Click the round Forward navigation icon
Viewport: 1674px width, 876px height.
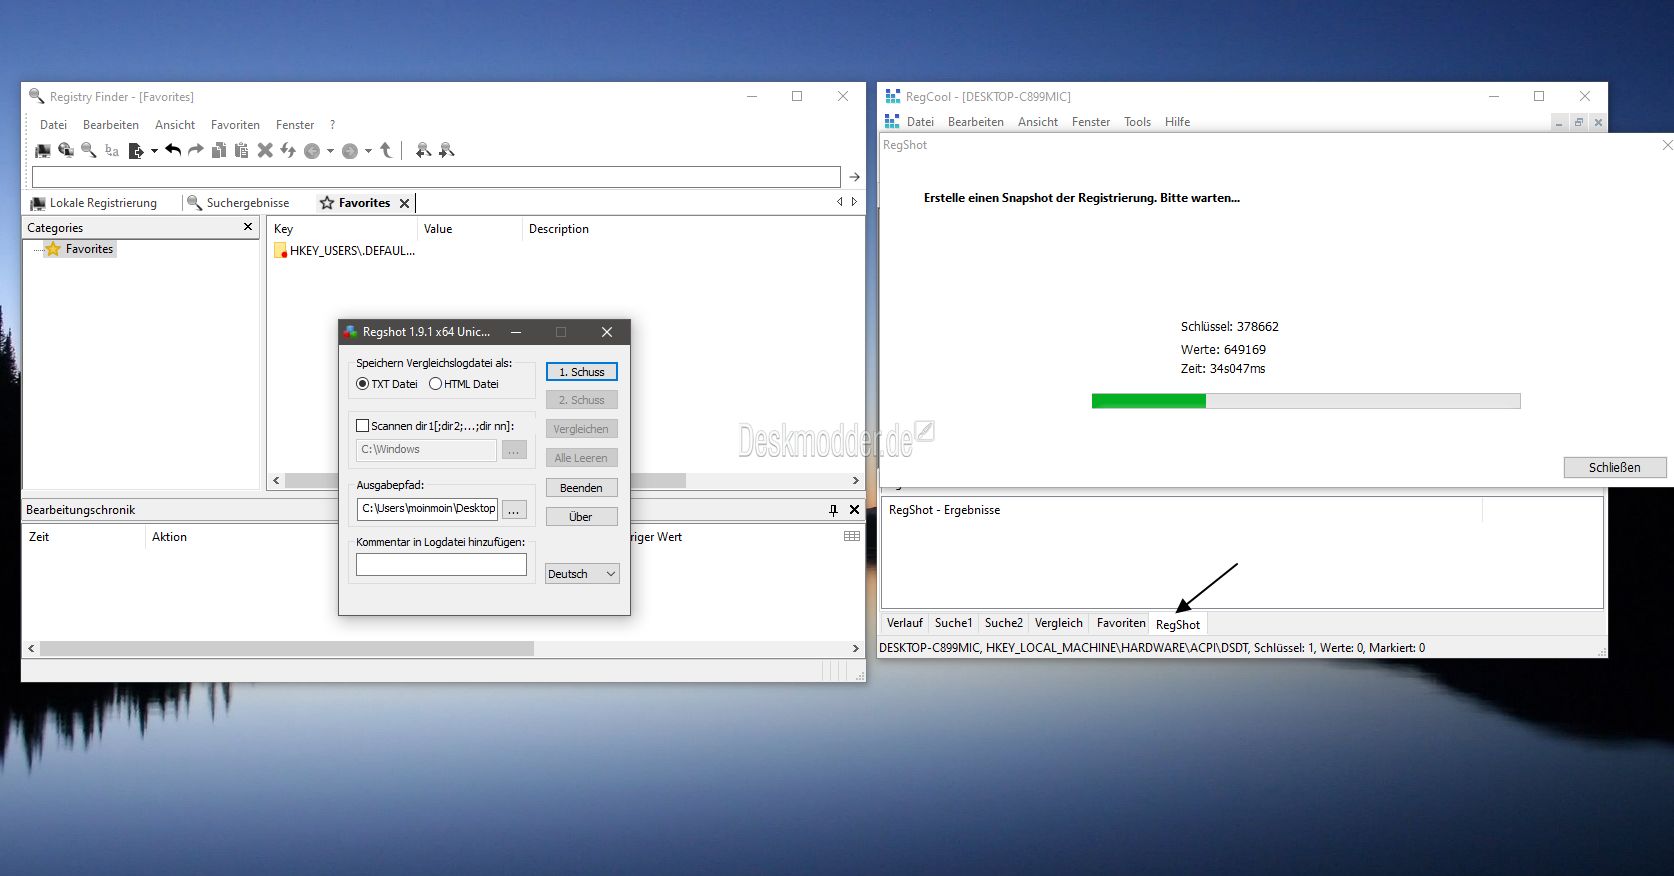click(350, 151)
